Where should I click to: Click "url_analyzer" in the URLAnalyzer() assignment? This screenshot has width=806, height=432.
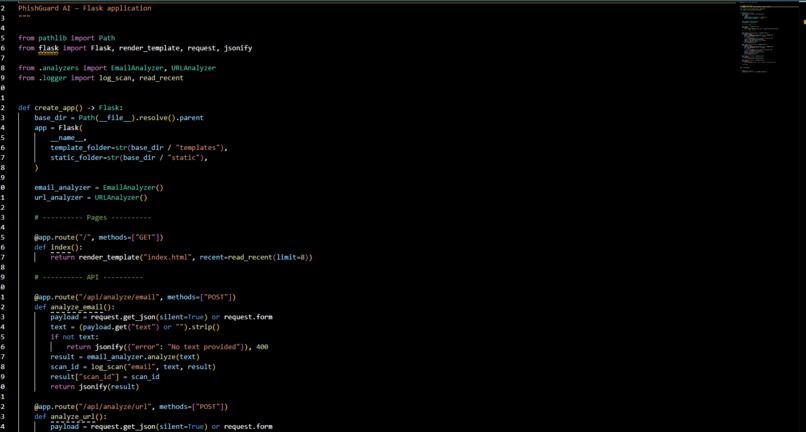(59, 197)
